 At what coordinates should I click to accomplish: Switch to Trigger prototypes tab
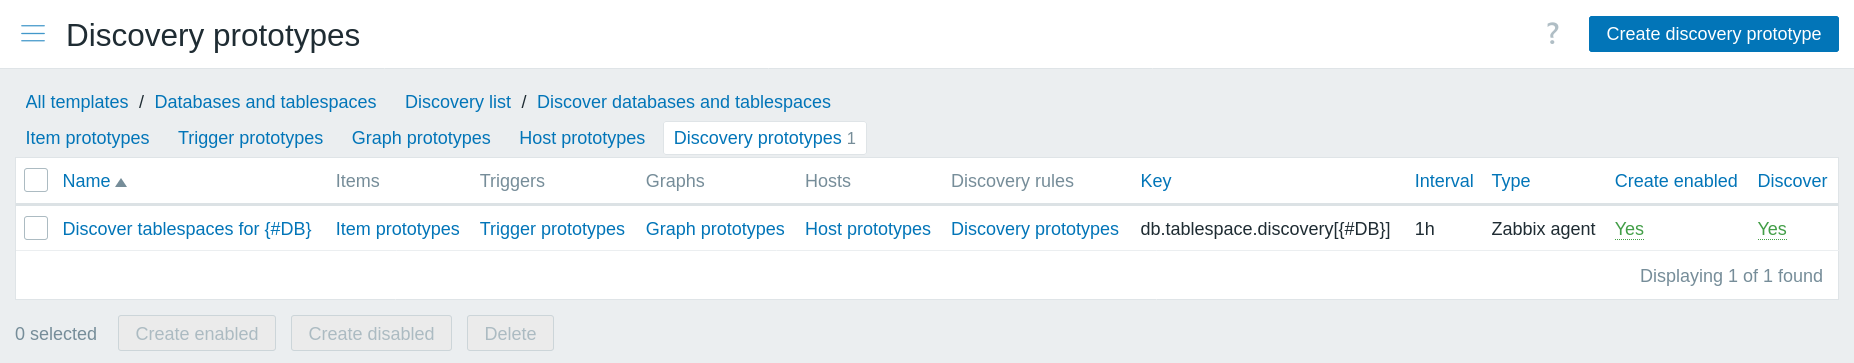coord(250,138)
